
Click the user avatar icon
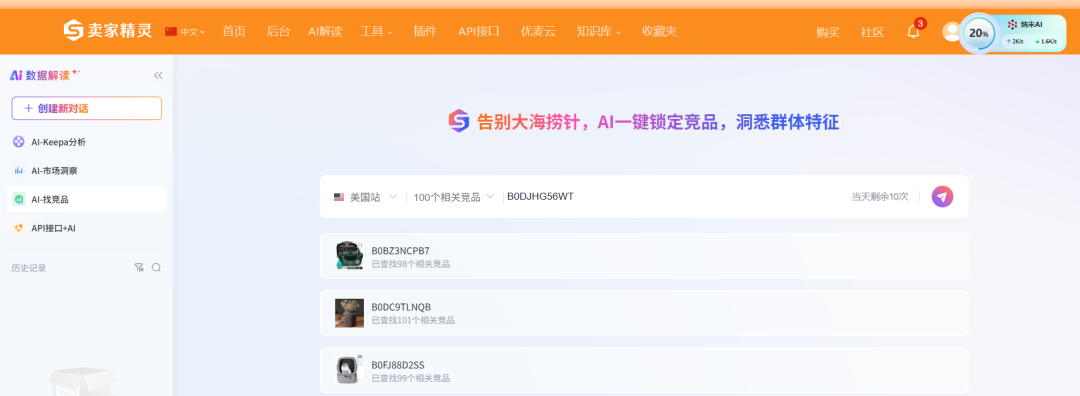951,32
